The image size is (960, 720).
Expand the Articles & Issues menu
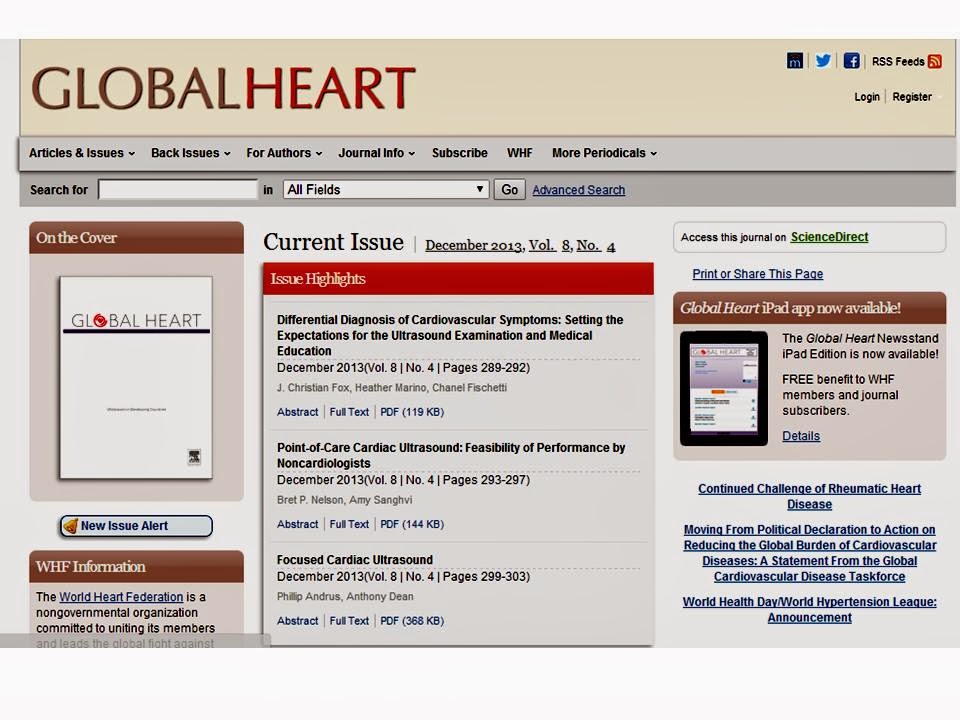click(x=81, y=153)
